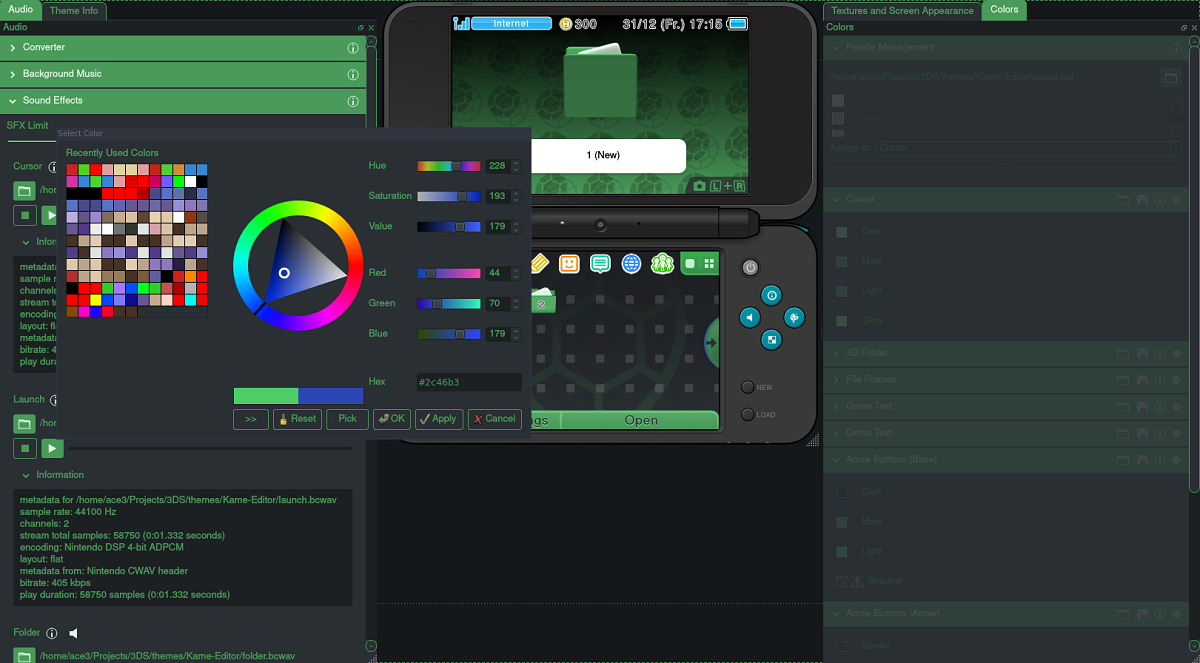Open the Textures and Screen Appearance tab
The width and height of the screenshot is (1200, 663).
tap(902, 10)
